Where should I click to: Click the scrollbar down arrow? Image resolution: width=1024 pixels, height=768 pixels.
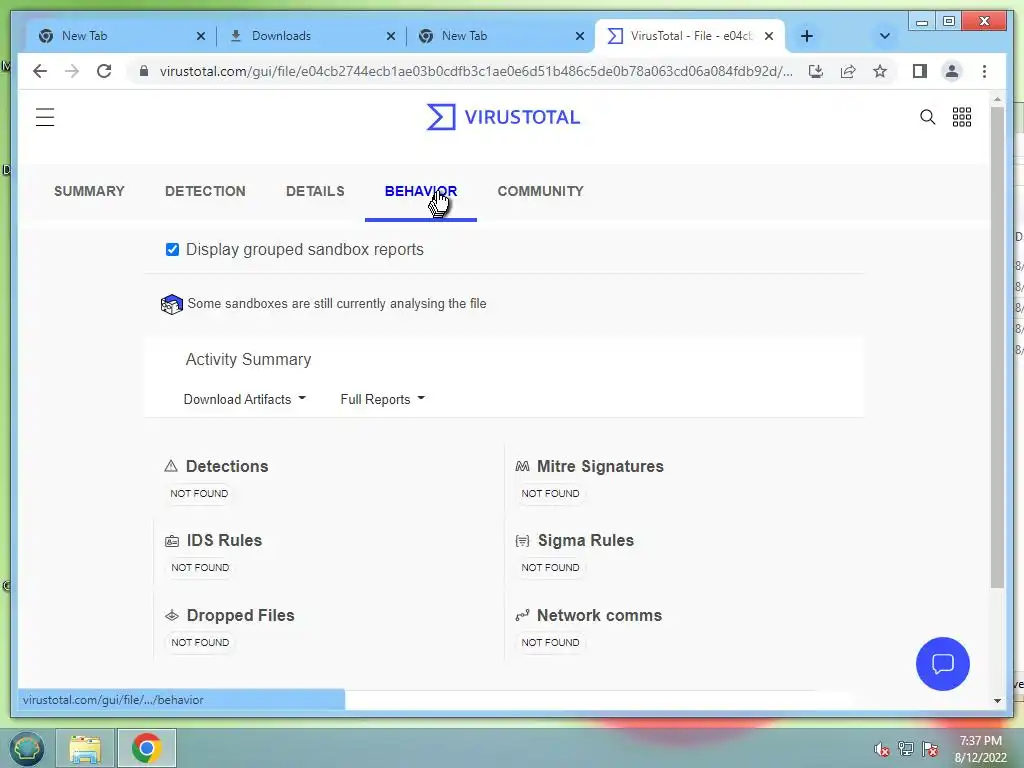pyautogui.click(x=997, y=701)
